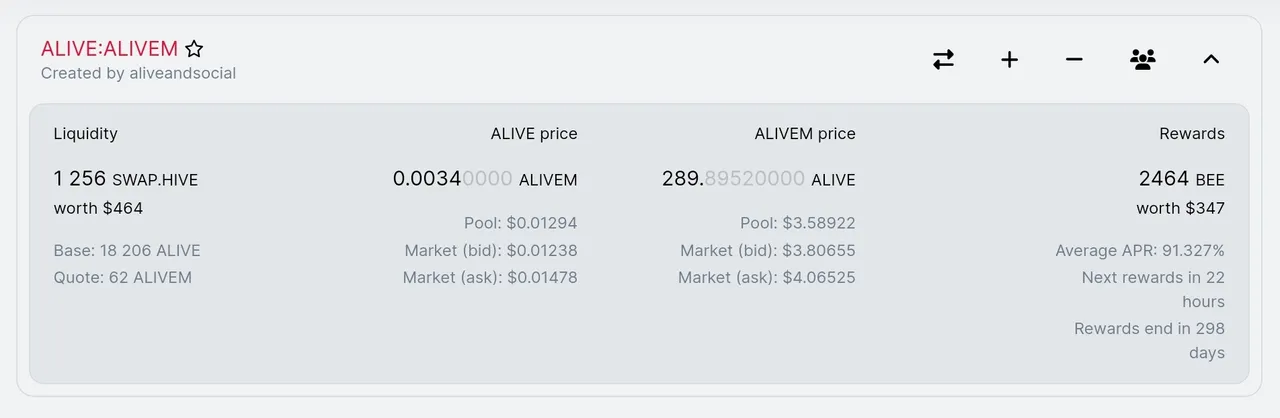
Task: Click the 289.8952 ALIVE price value
Action: pos(757,179)
